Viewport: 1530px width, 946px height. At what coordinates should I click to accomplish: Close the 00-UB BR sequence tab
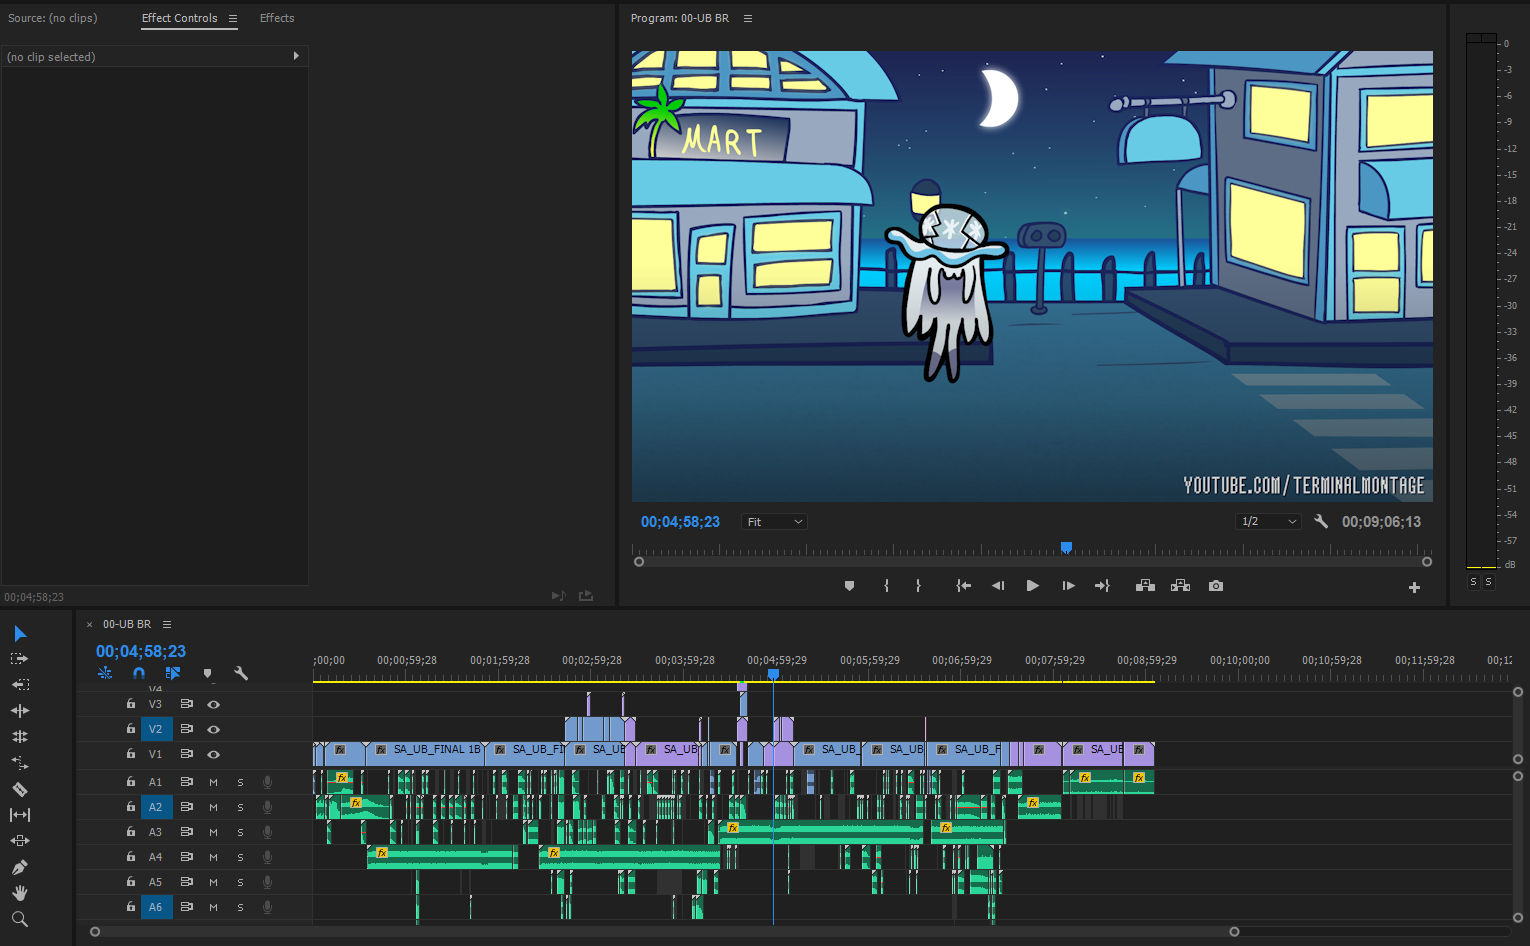coord(89,625)
